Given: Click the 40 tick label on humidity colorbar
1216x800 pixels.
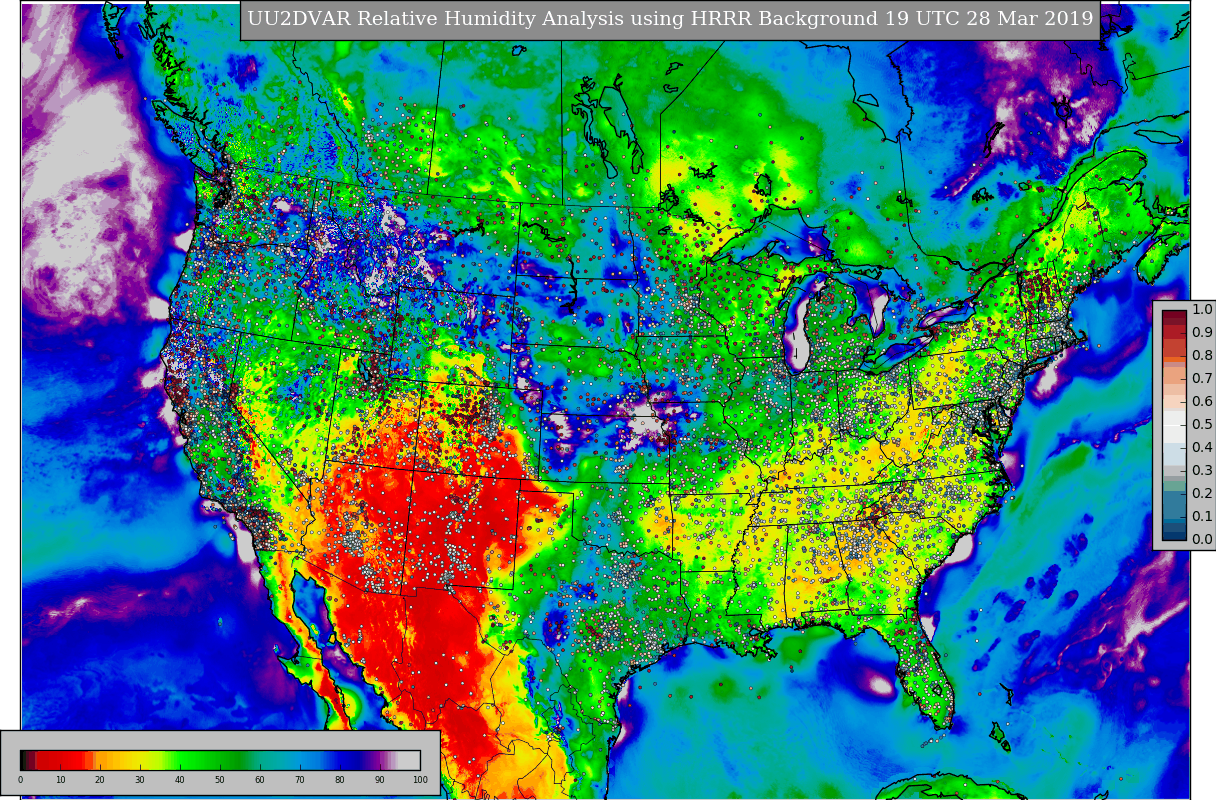Looking at the screenshot, I should (180, 780).
